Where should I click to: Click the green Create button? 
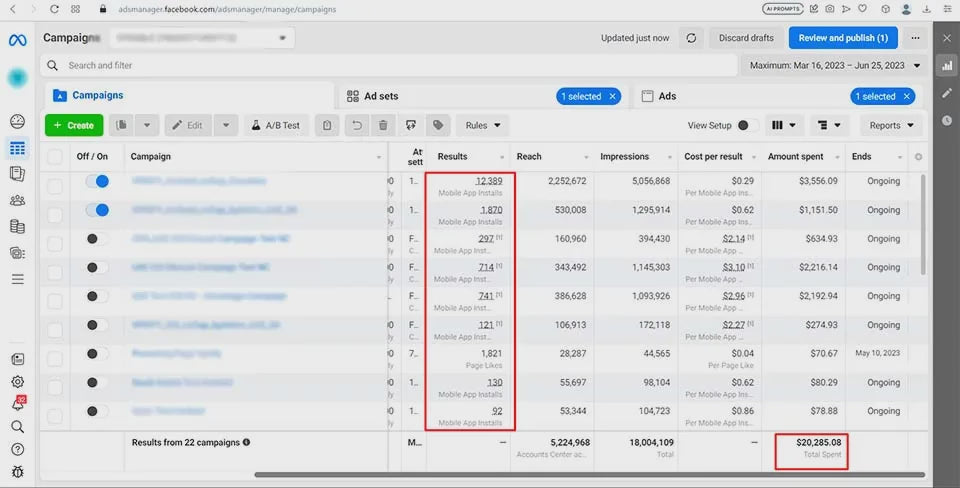click(x=73, y=125)
